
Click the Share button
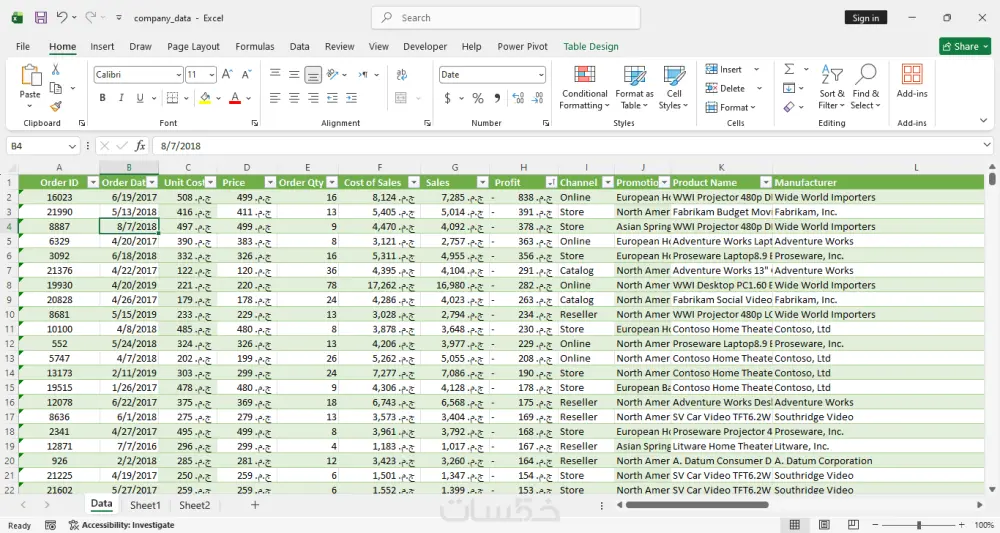coord(965,47)
